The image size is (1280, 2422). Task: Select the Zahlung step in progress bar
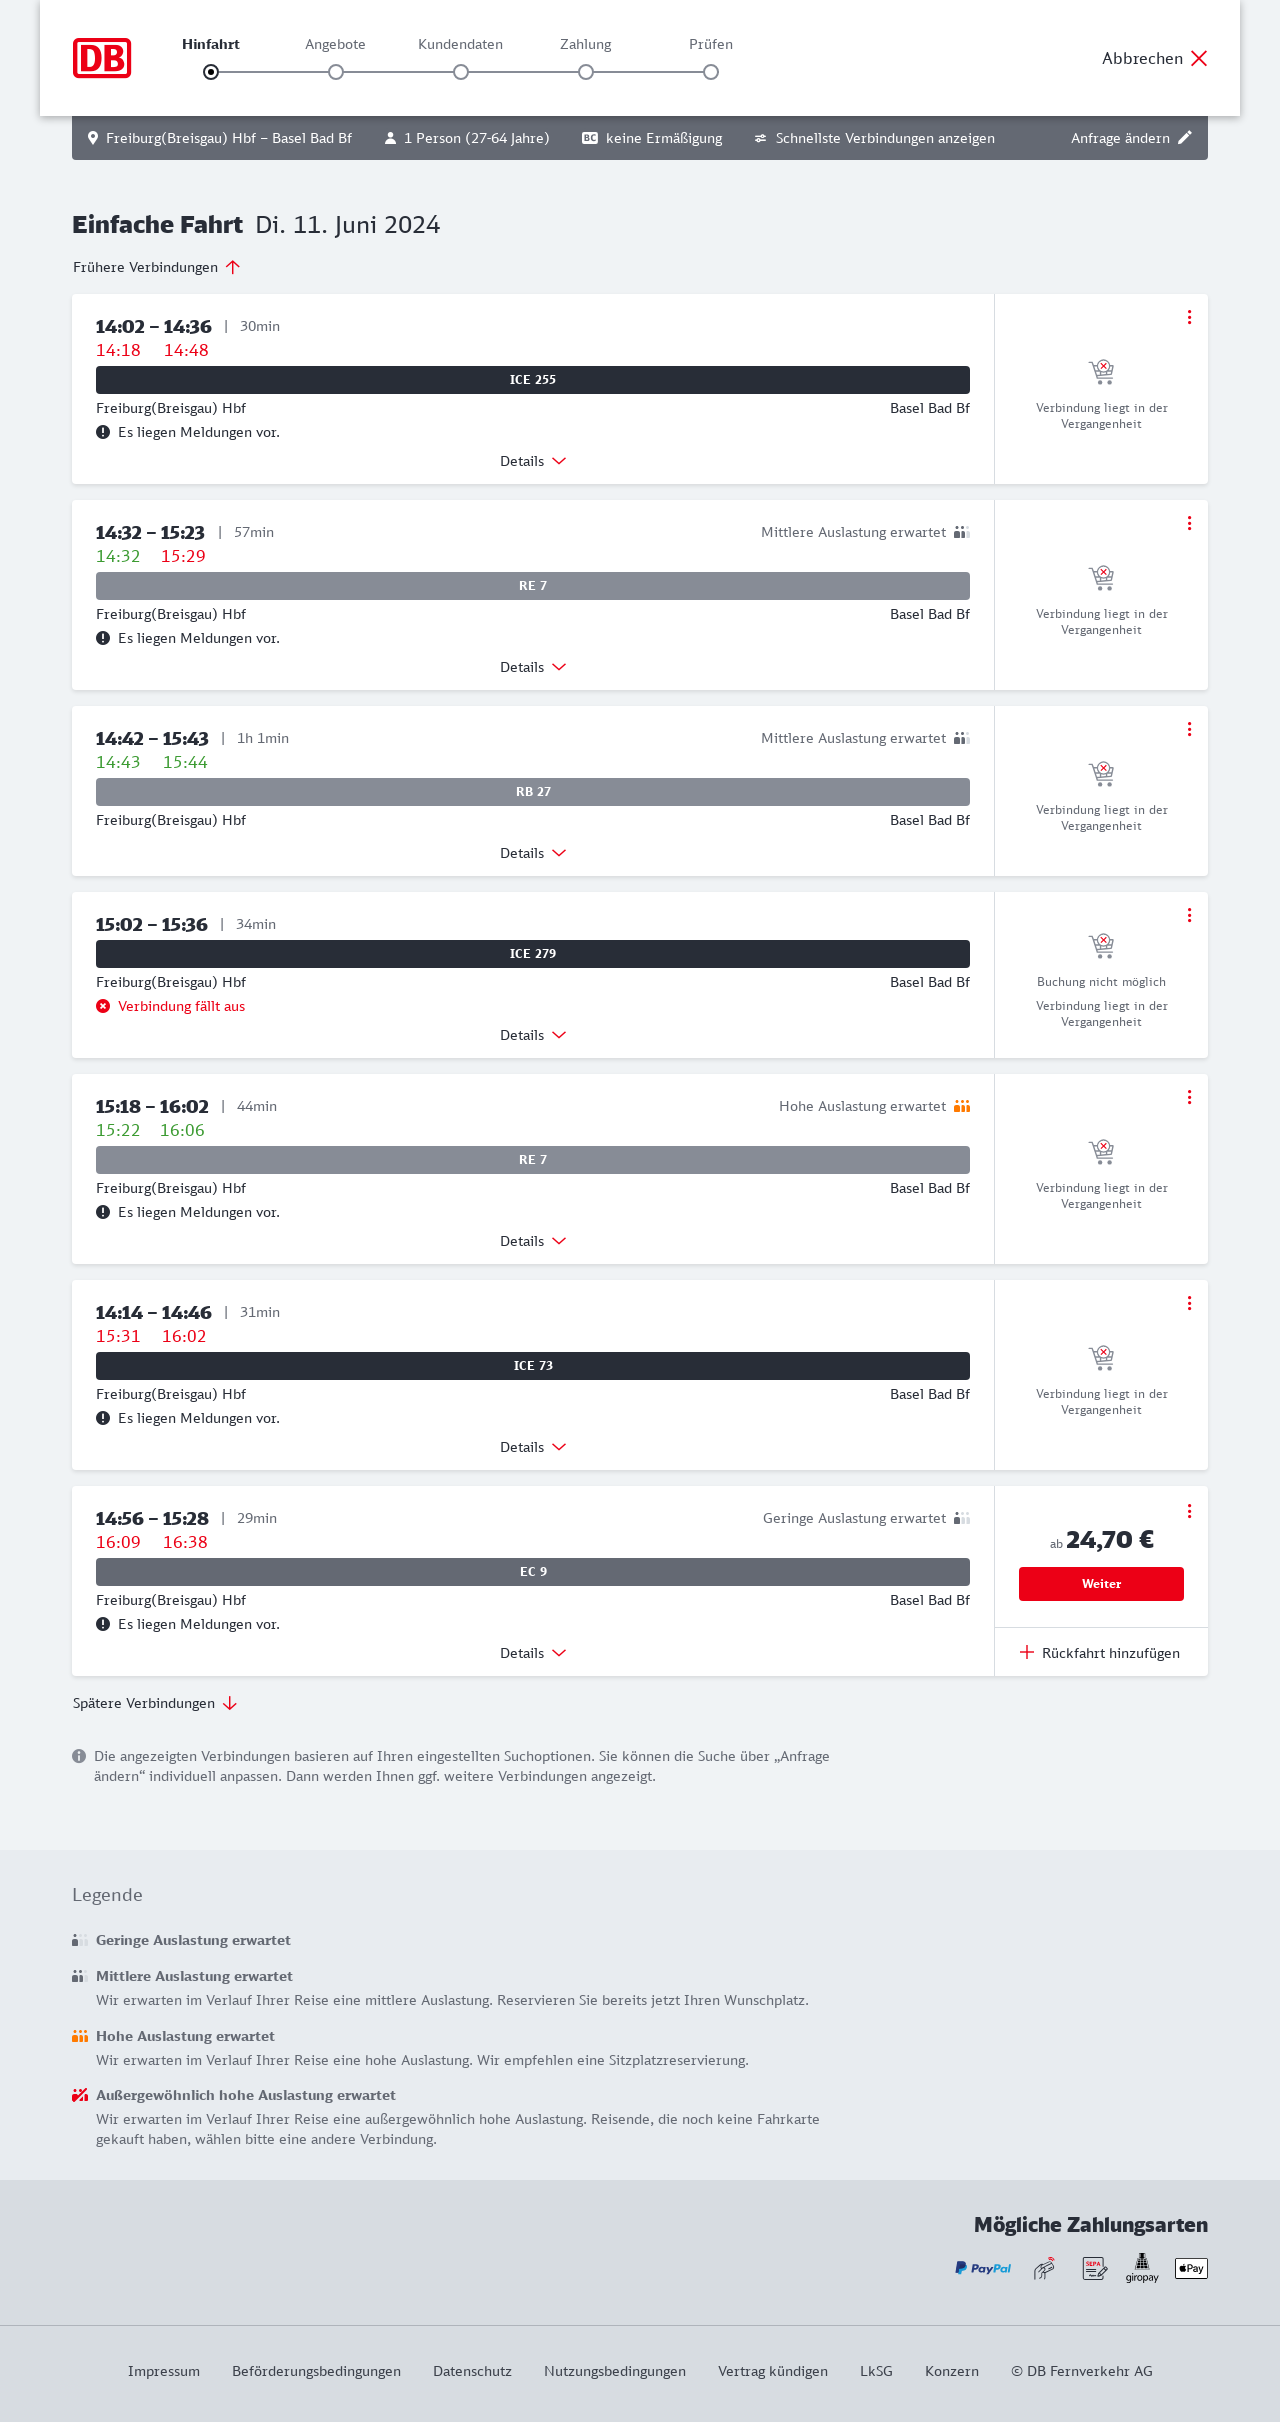point(586,72)
